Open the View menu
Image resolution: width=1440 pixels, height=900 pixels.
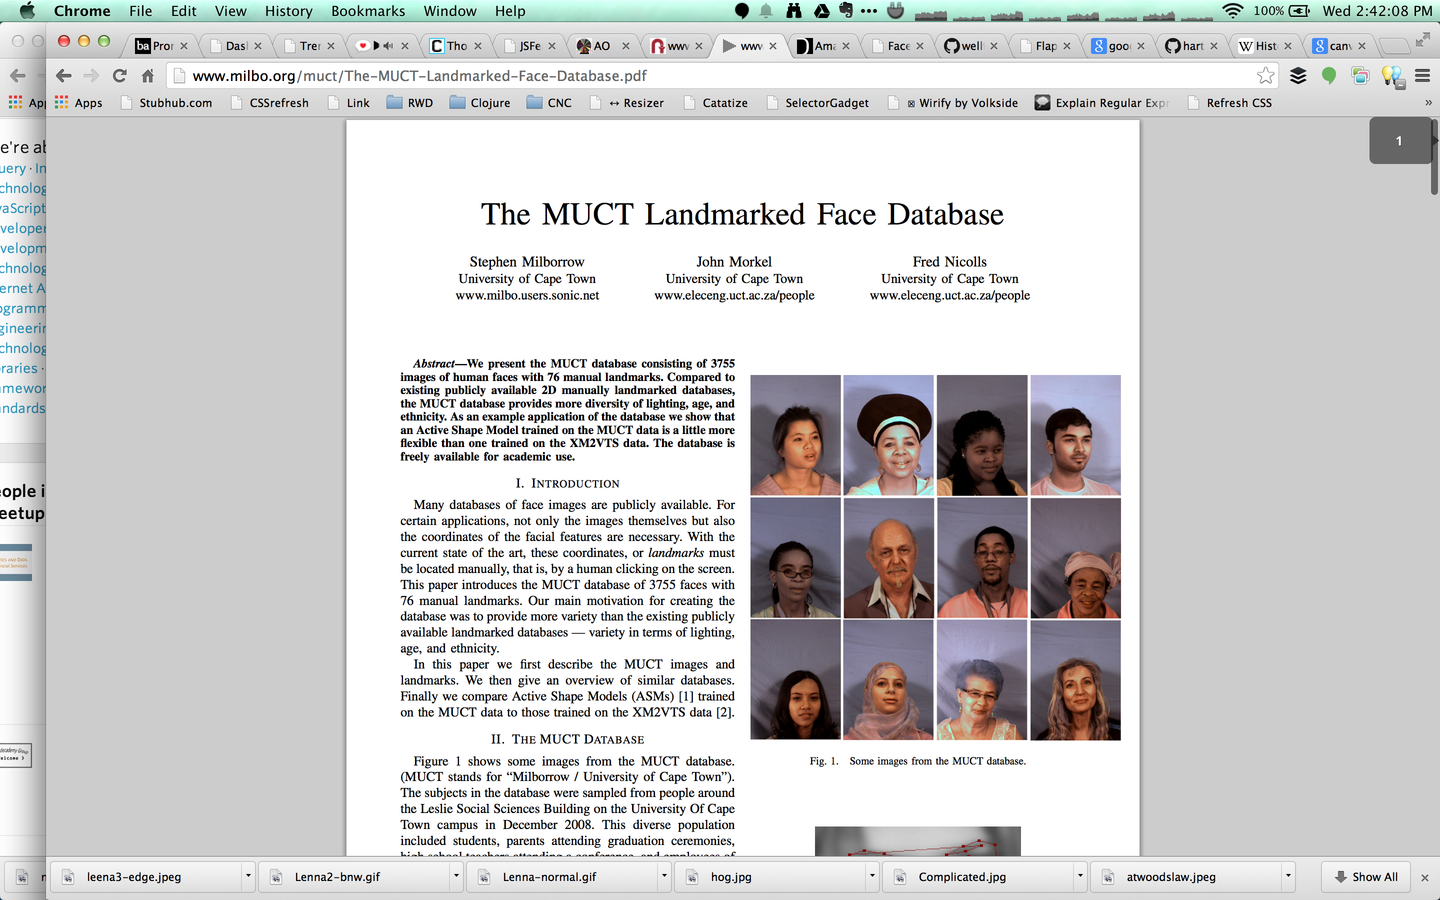230,11
